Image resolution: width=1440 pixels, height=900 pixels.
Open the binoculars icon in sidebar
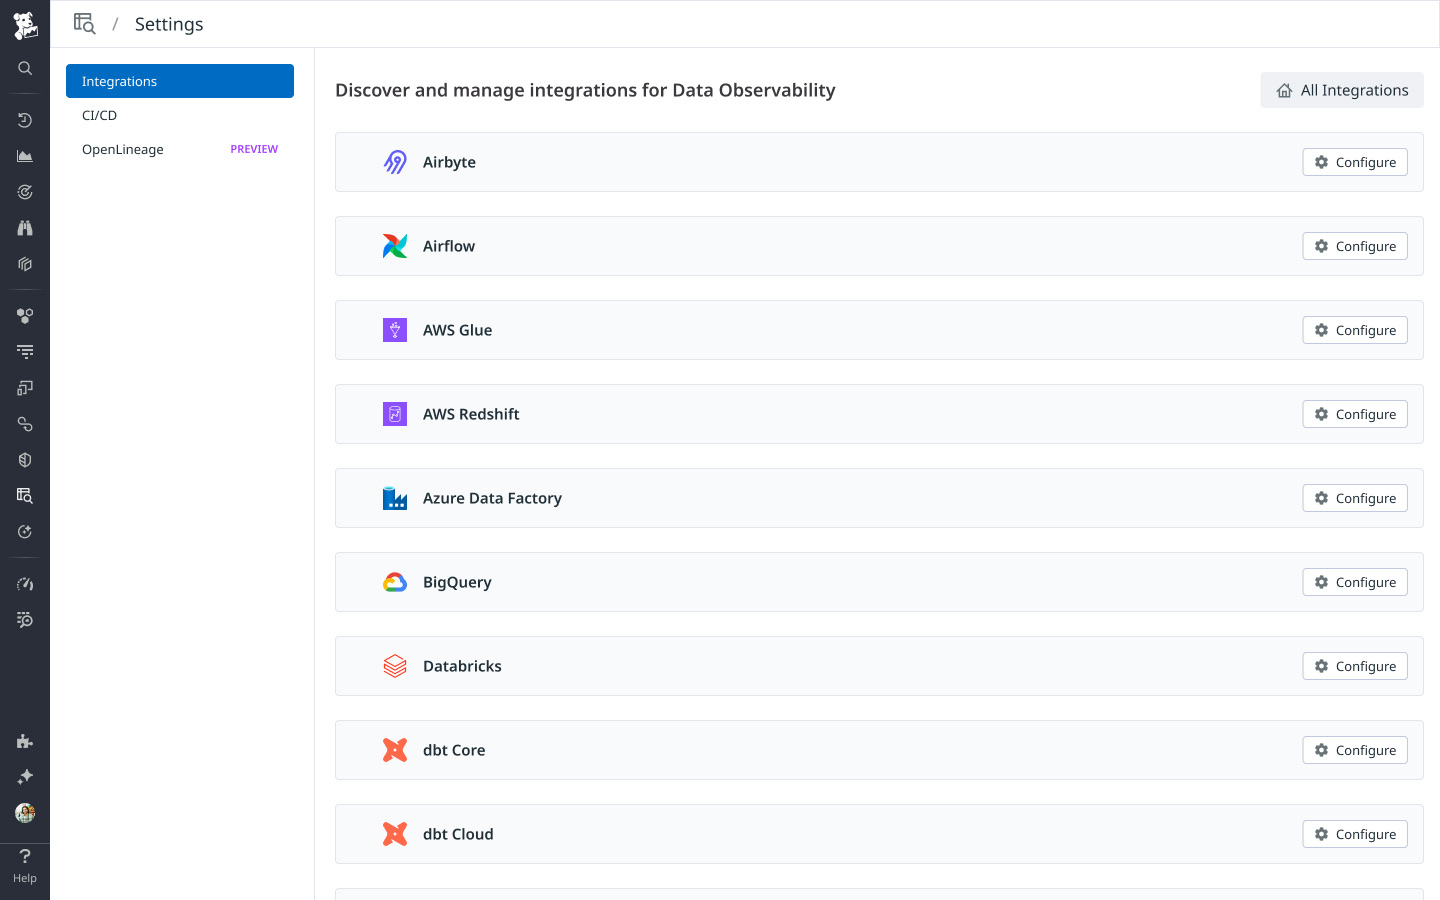(25, 228)
